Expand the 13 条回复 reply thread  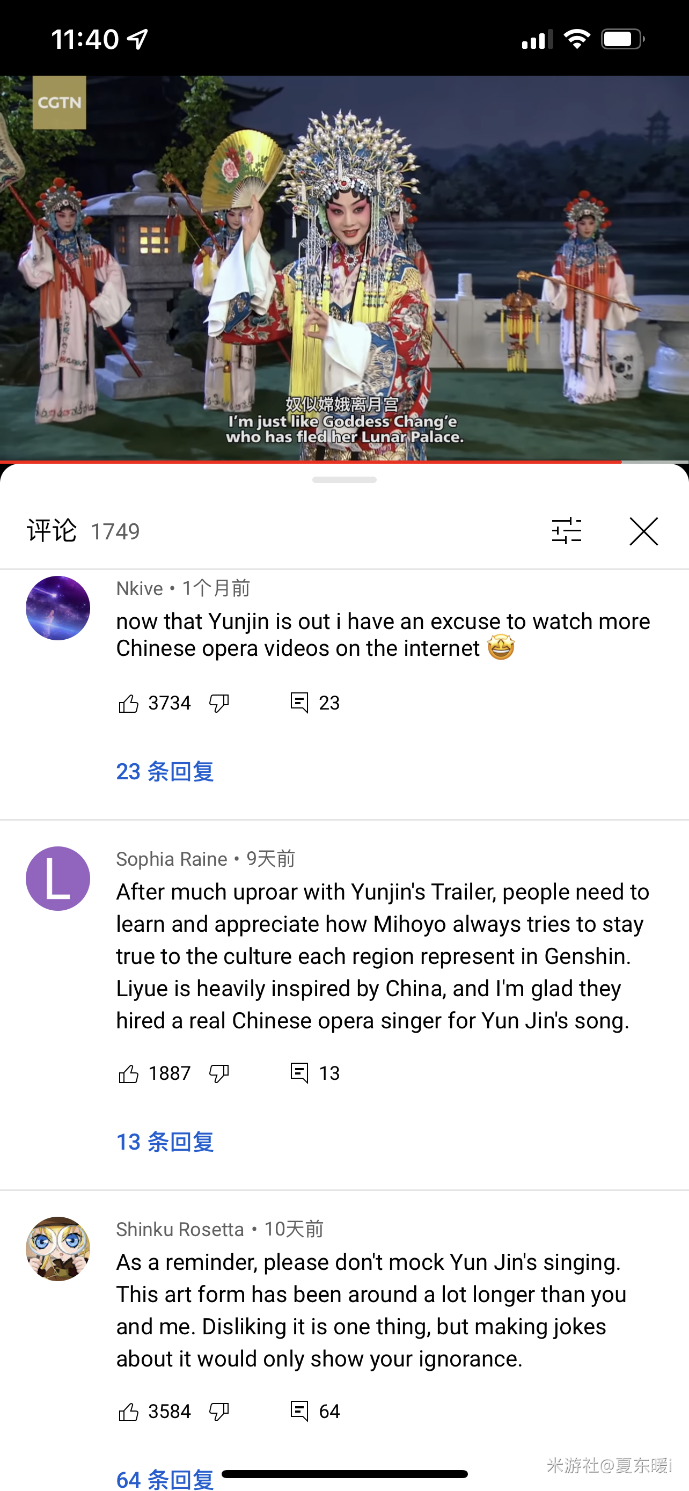coord(165,1142)
